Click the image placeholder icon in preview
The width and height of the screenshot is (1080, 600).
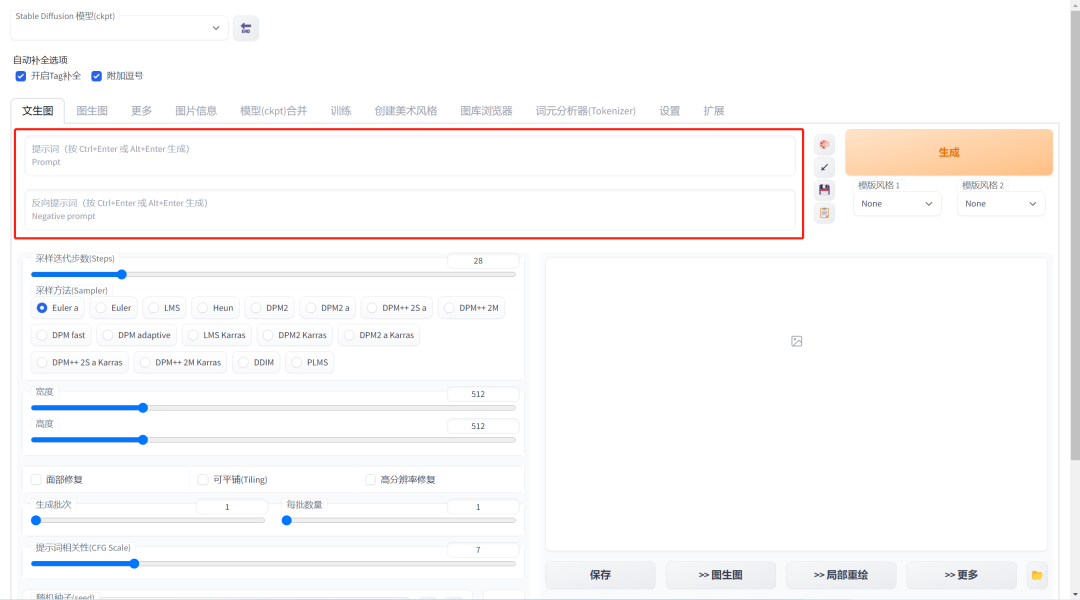tap(797, 341)
